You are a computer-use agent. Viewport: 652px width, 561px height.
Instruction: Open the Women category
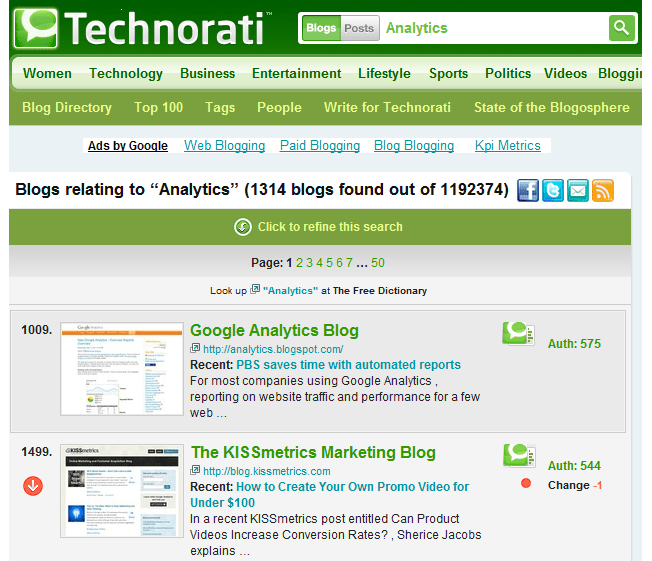coord(47,74)
